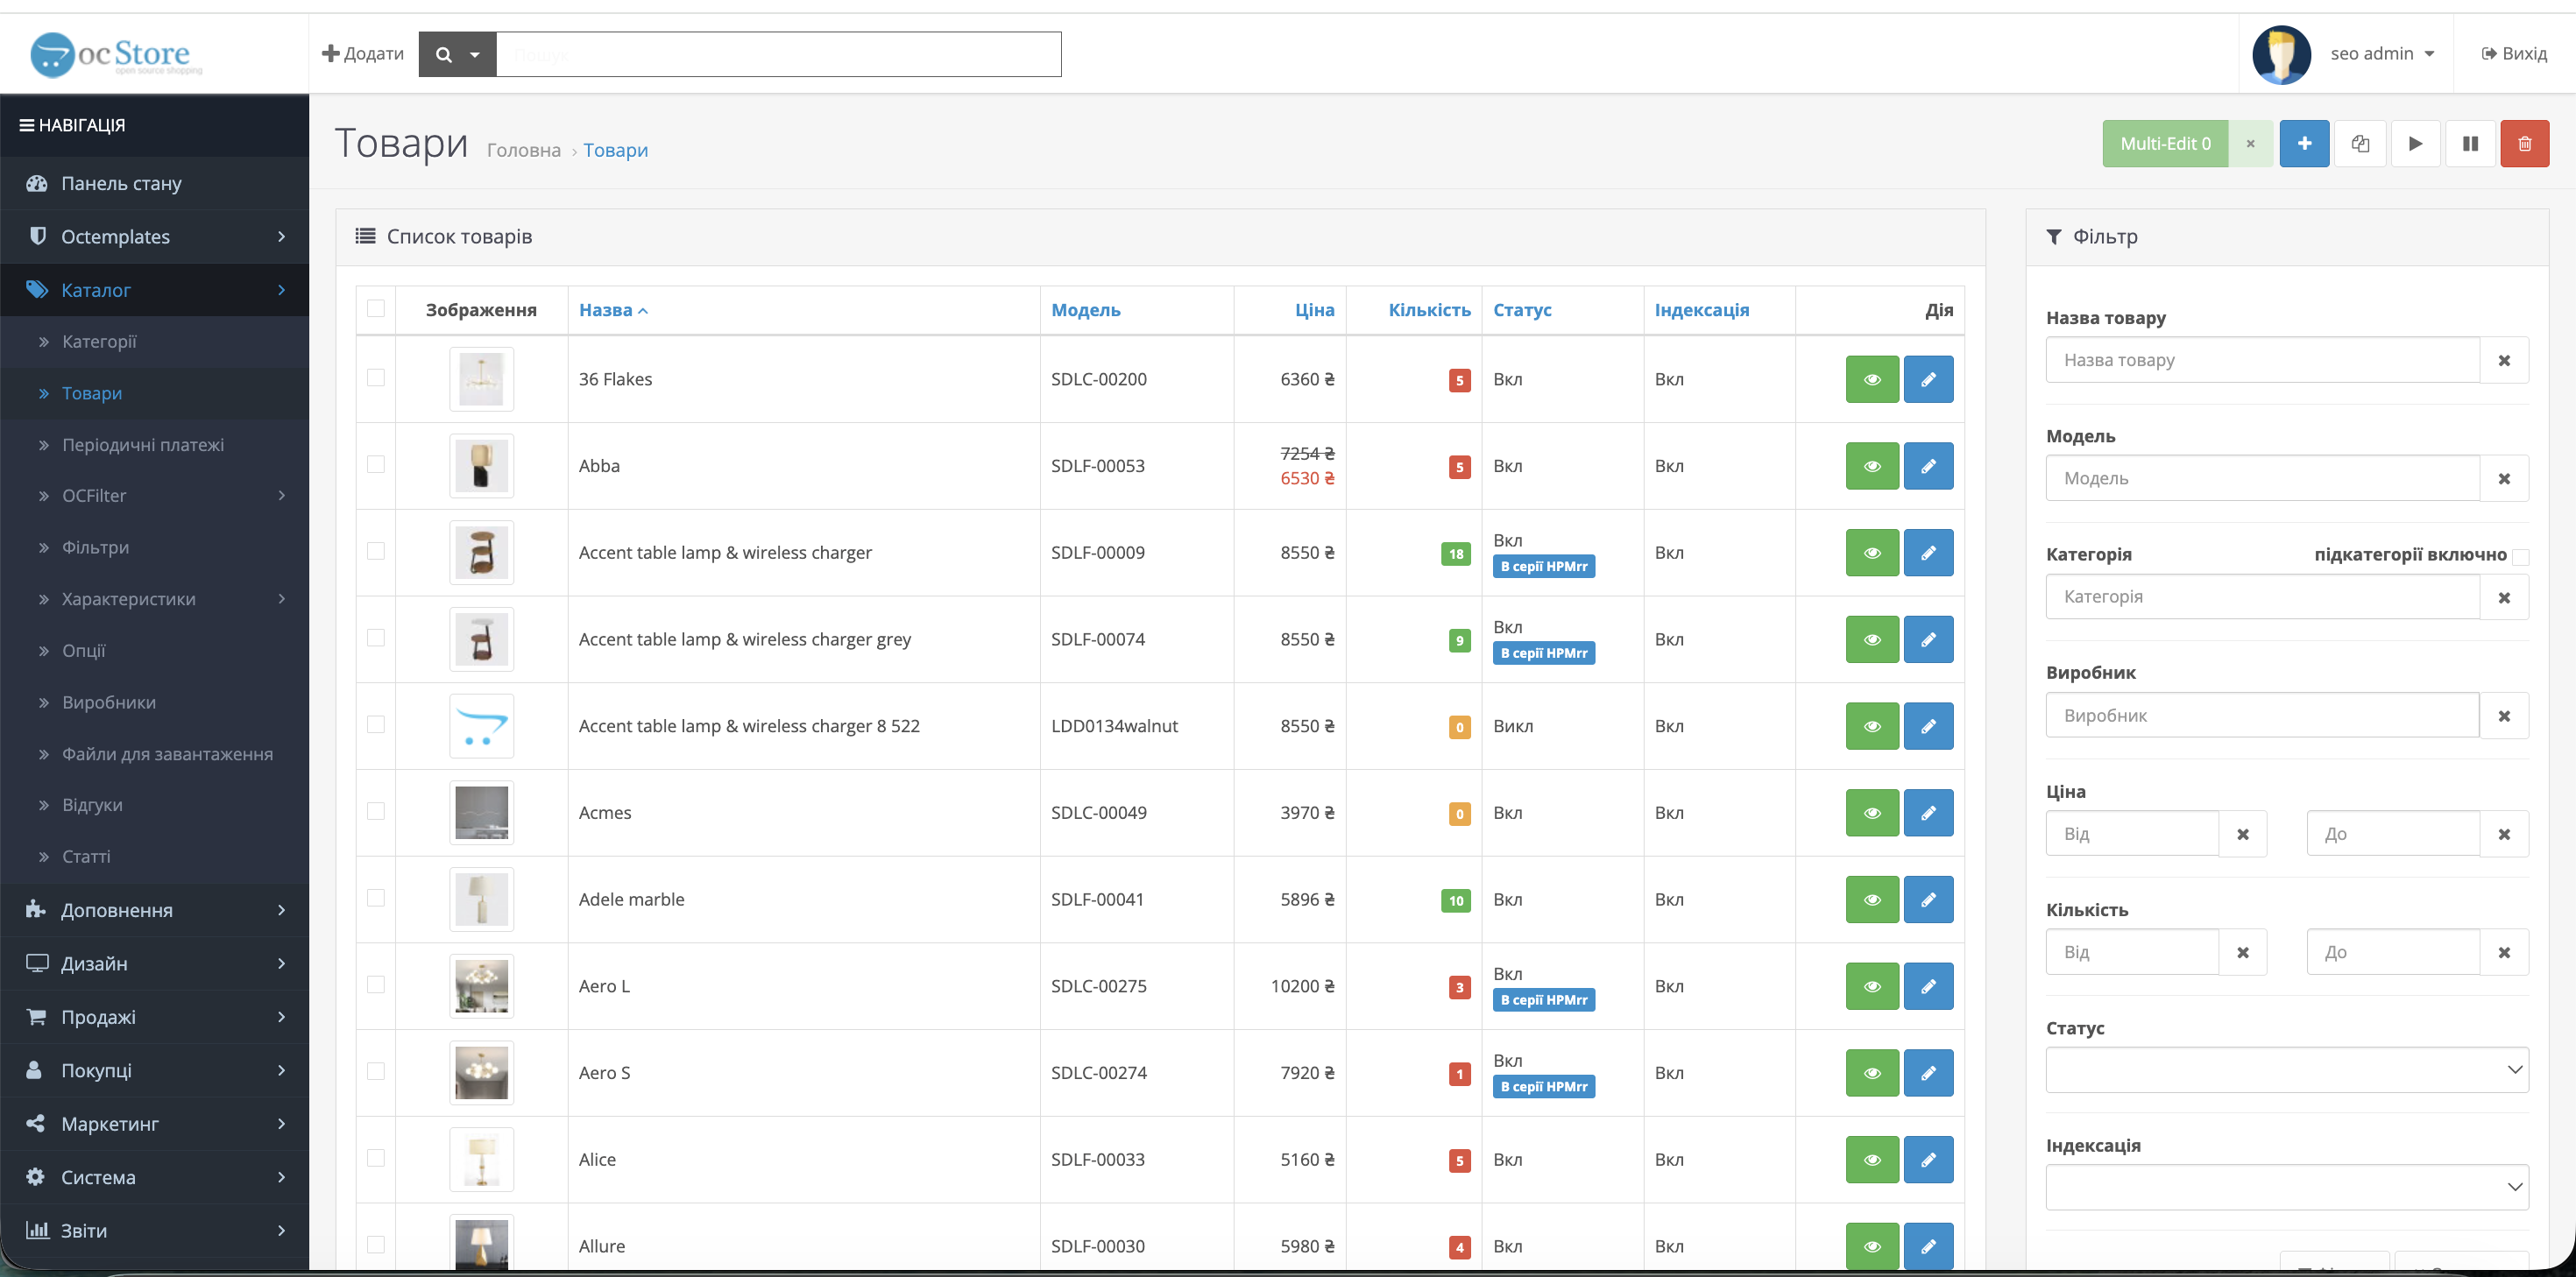Click the Покупці user icon
Image resolution: width=2576 pixels, height=1277 pixels.
click(x=34, y=1070)
